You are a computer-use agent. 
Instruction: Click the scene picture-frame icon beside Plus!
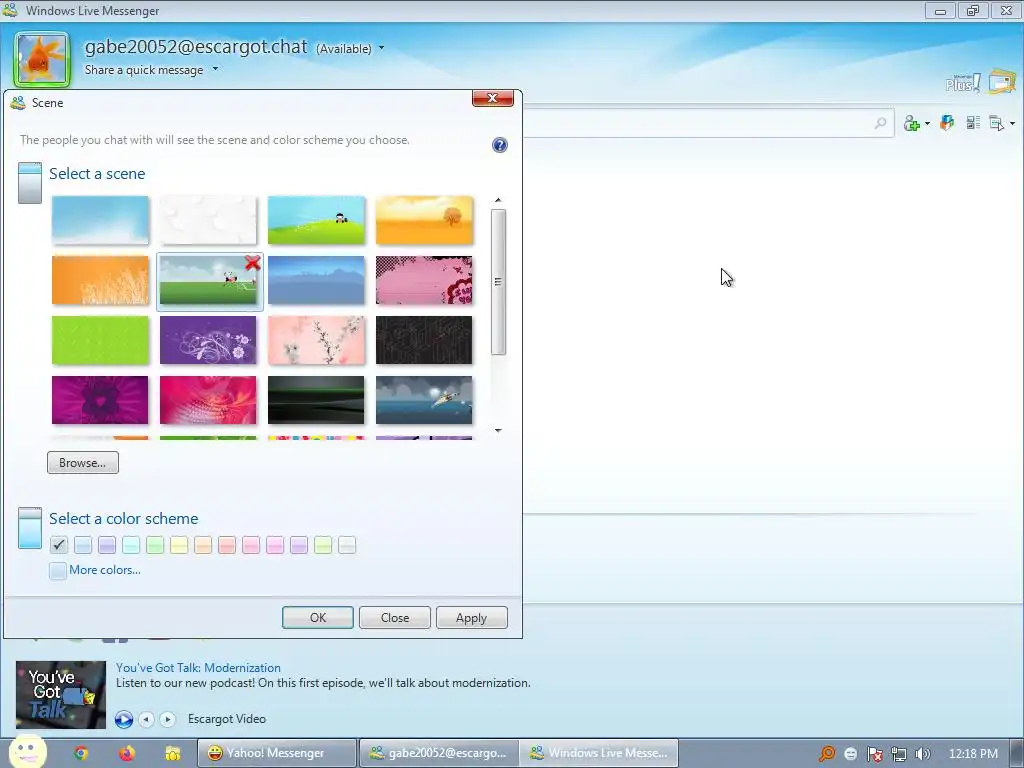(1002, 82)
